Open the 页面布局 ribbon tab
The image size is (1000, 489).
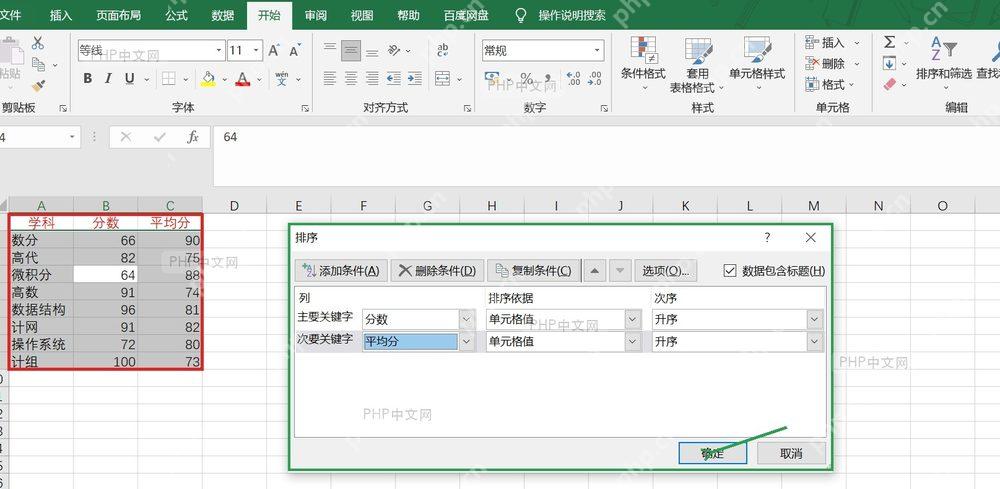pyautogui.click(x=119, y=15)
